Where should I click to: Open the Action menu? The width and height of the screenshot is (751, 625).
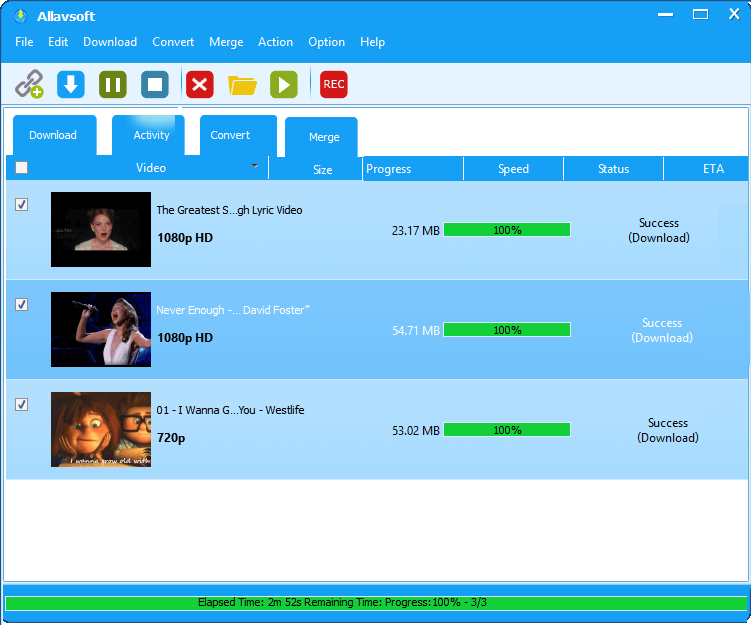[x=275, y=42]
